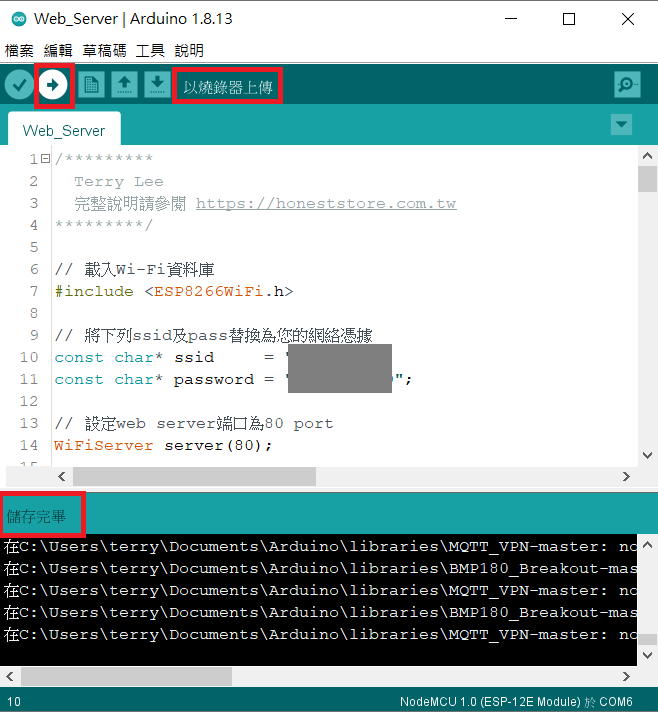This screenshot has height=712, width=658.
Task: Open the 草稿碼 menu
Action: [105, 50]
